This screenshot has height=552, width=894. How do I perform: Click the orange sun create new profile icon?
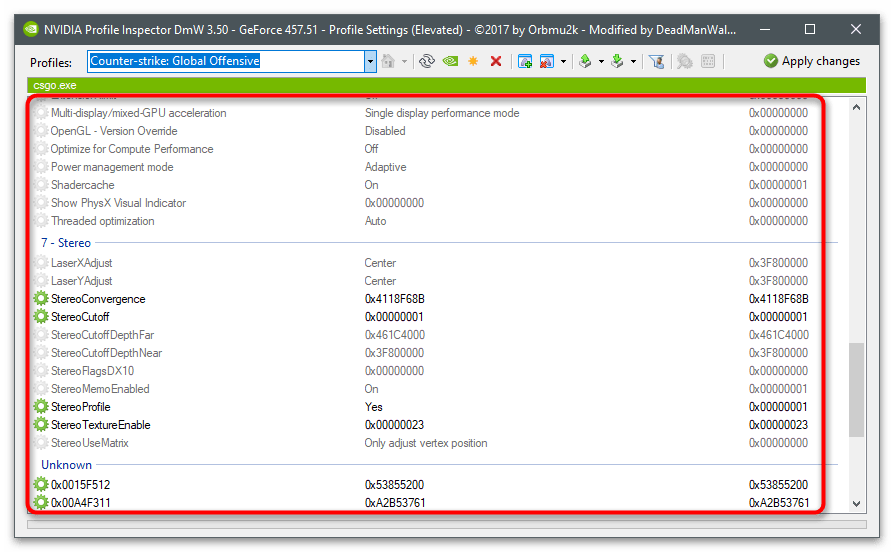[473, 61]
